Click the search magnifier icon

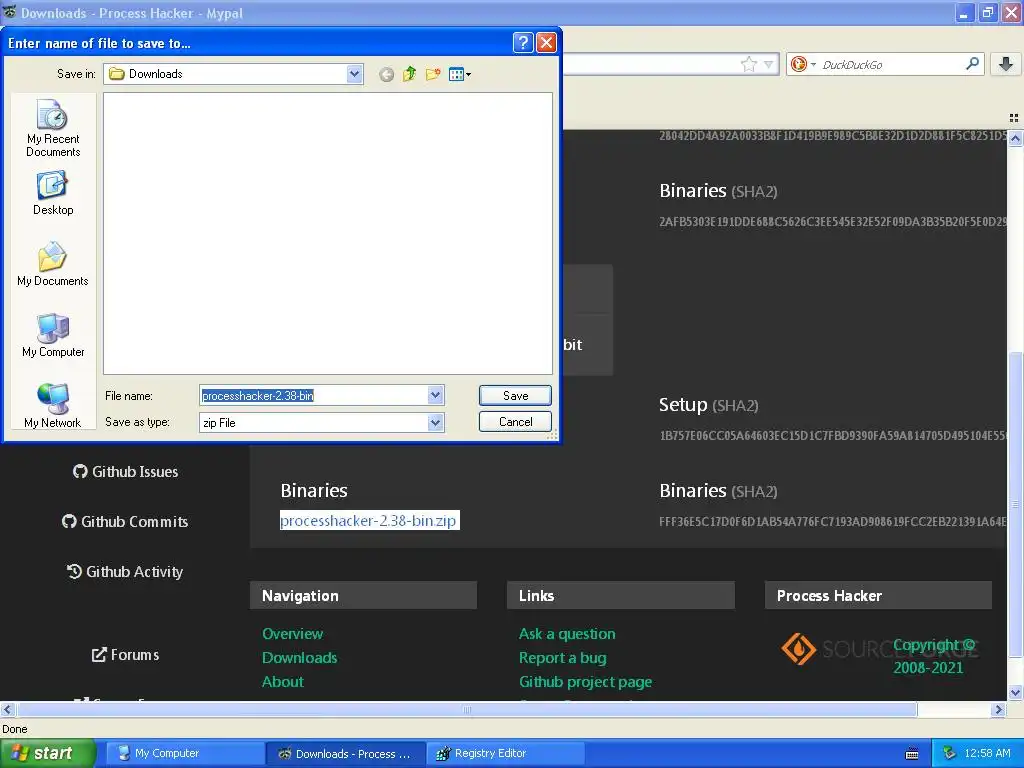(972, 63)
